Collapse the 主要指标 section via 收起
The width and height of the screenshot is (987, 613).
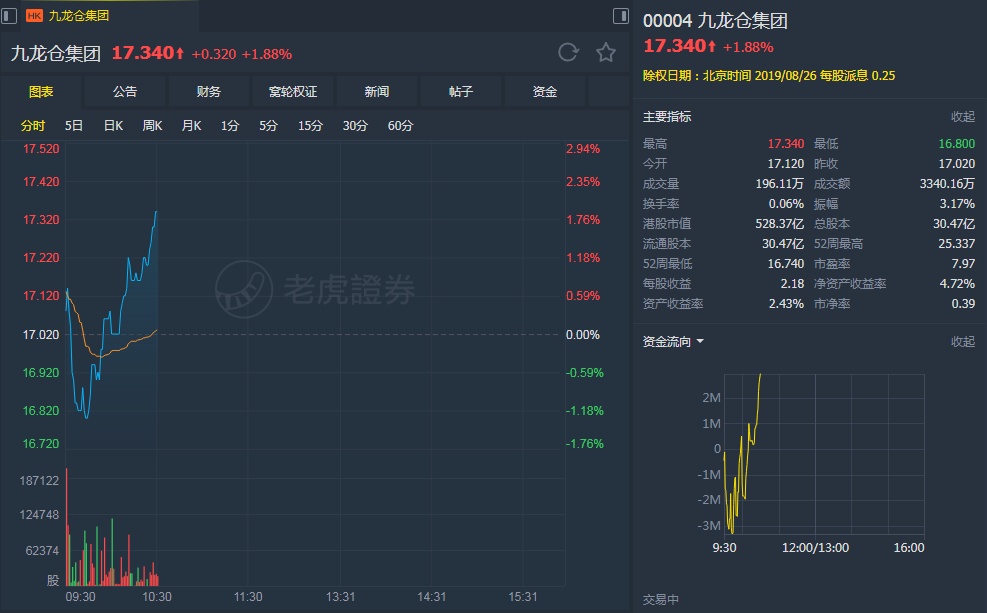point(962,116)
